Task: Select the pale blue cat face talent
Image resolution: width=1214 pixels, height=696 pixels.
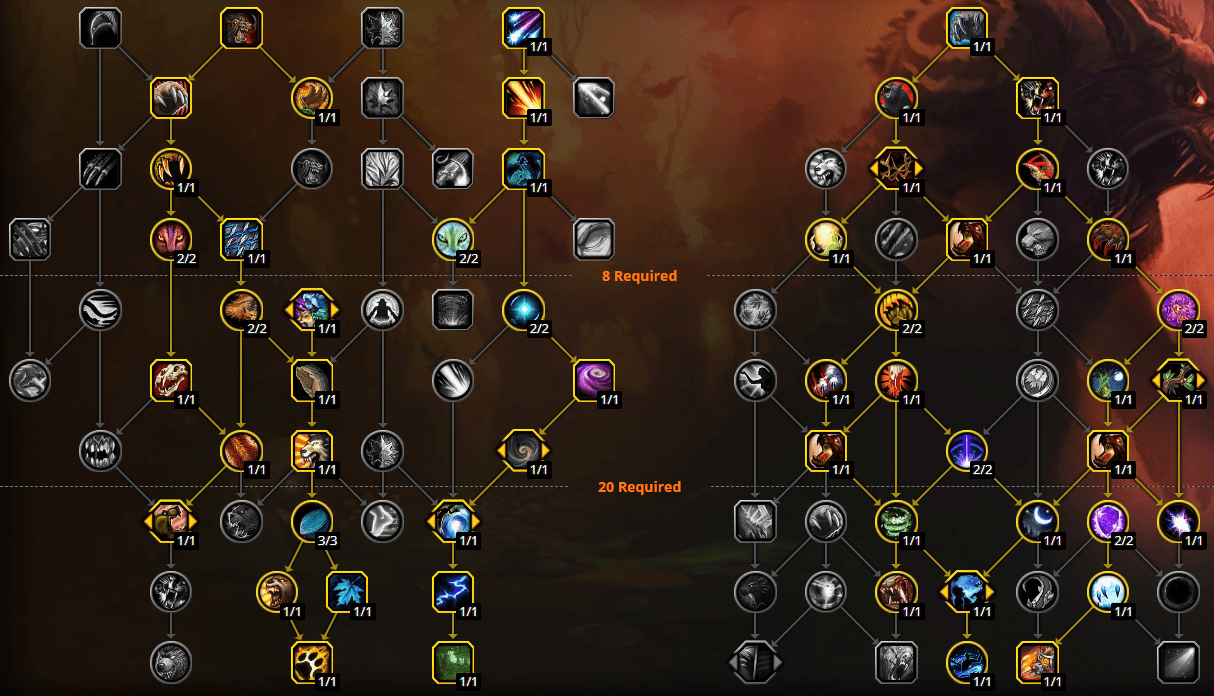Action: tap(453, 239)
